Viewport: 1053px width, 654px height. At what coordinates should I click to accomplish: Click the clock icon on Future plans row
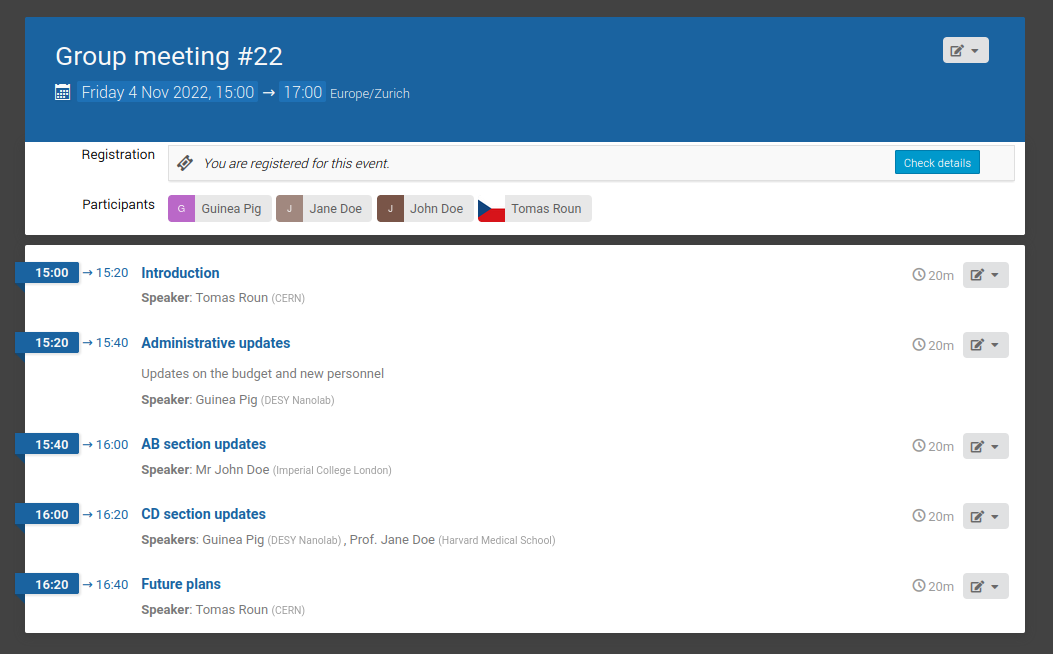[919, 585]
